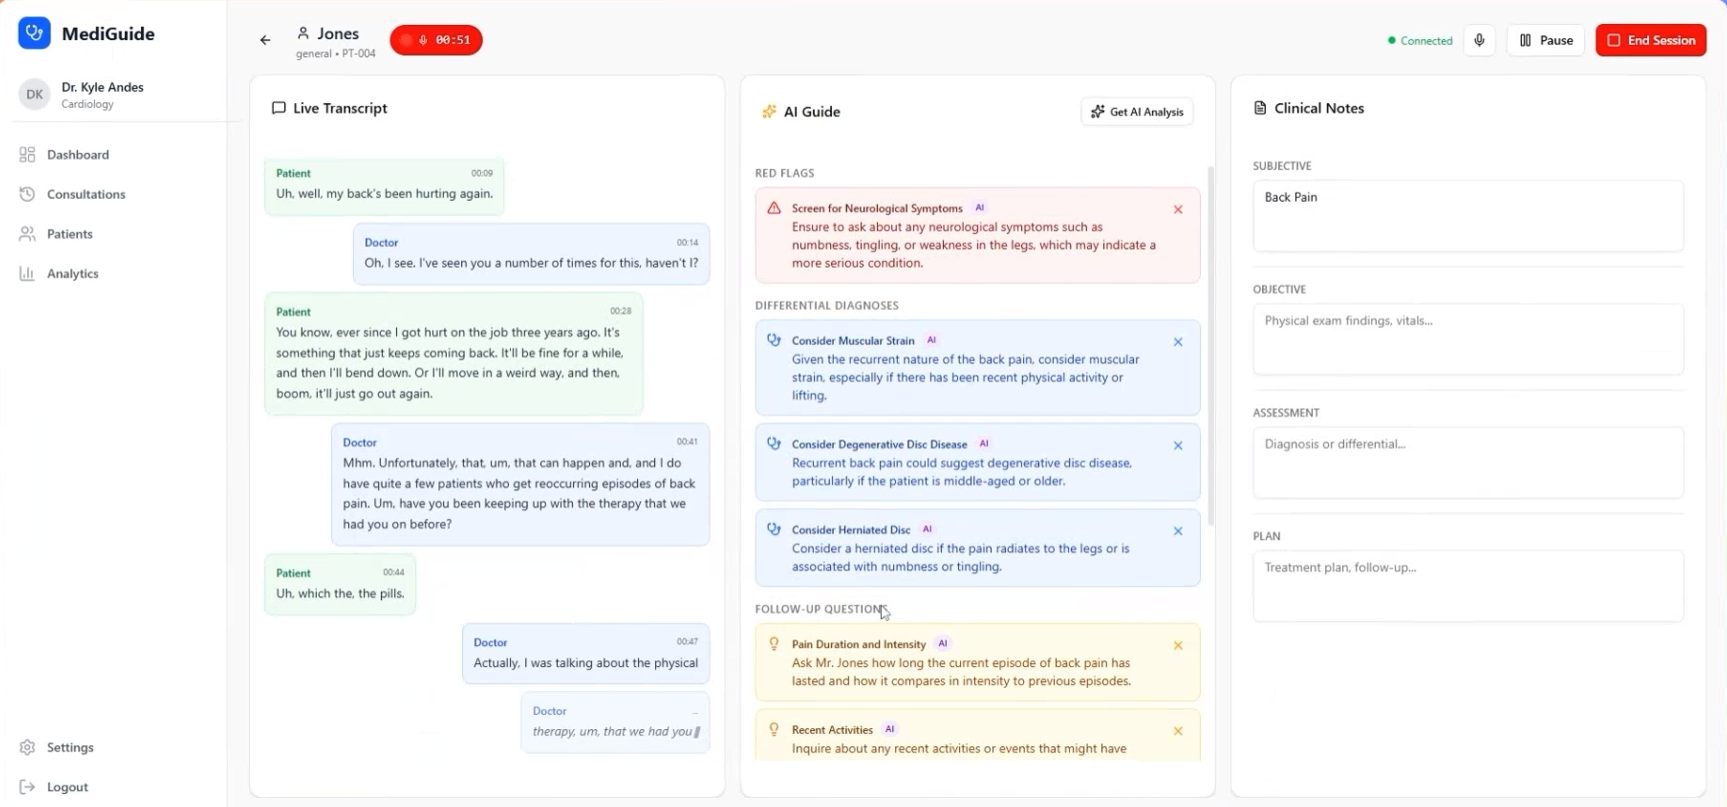Viewport: 1727px width, 807px height.
Task: Dismiss the Recent Activities follow-up question
Action: point(1178,732)
